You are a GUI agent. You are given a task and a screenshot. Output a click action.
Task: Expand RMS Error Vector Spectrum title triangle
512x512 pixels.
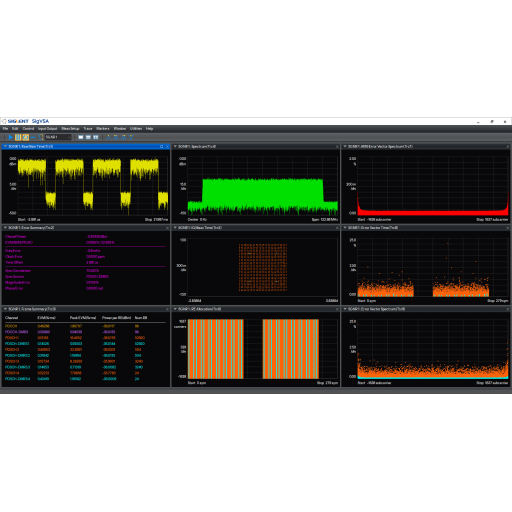345,147
